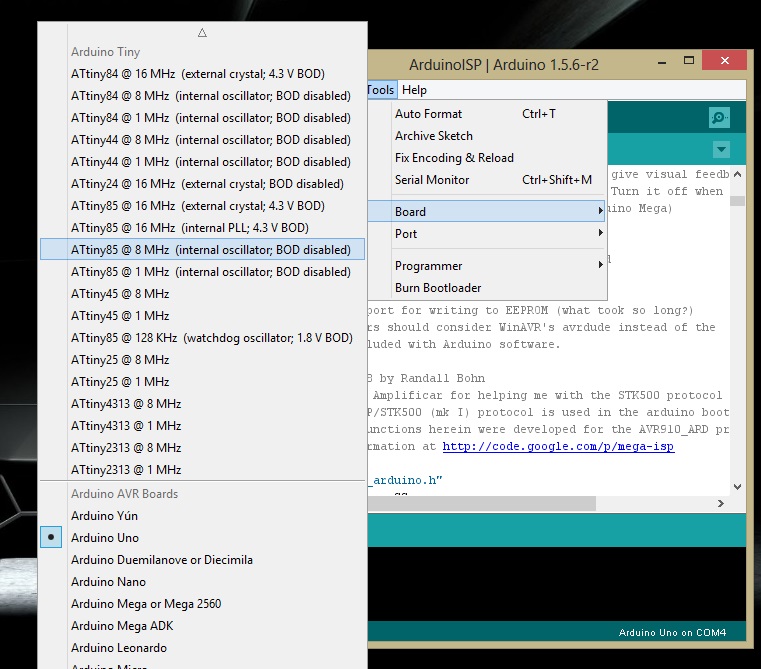Select ATtiny85 @ 16 MHz internal PLL board

(202, 228)
